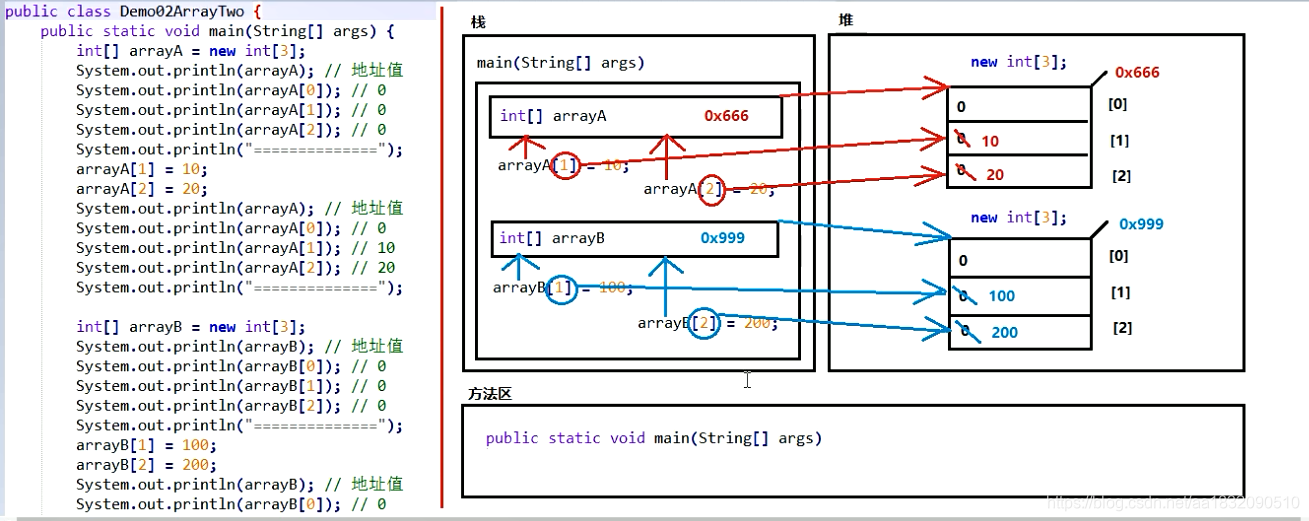The width and height of the screenshot is (1309, 521).
Task: Select code line 'System.out.println(arrayA[1]); // 10'
Action: coord(235,248)
